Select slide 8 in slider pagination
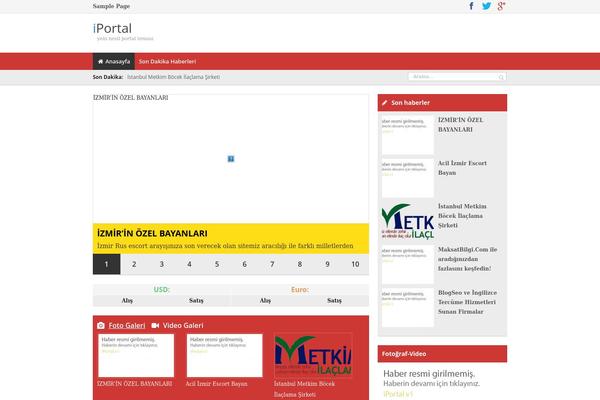 (x=300, y=264)
